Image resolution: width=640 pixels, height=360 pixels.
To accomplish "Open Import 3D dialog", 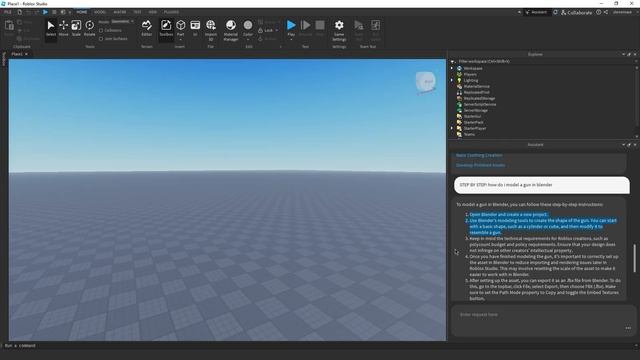I will click(x=211, y=30).
